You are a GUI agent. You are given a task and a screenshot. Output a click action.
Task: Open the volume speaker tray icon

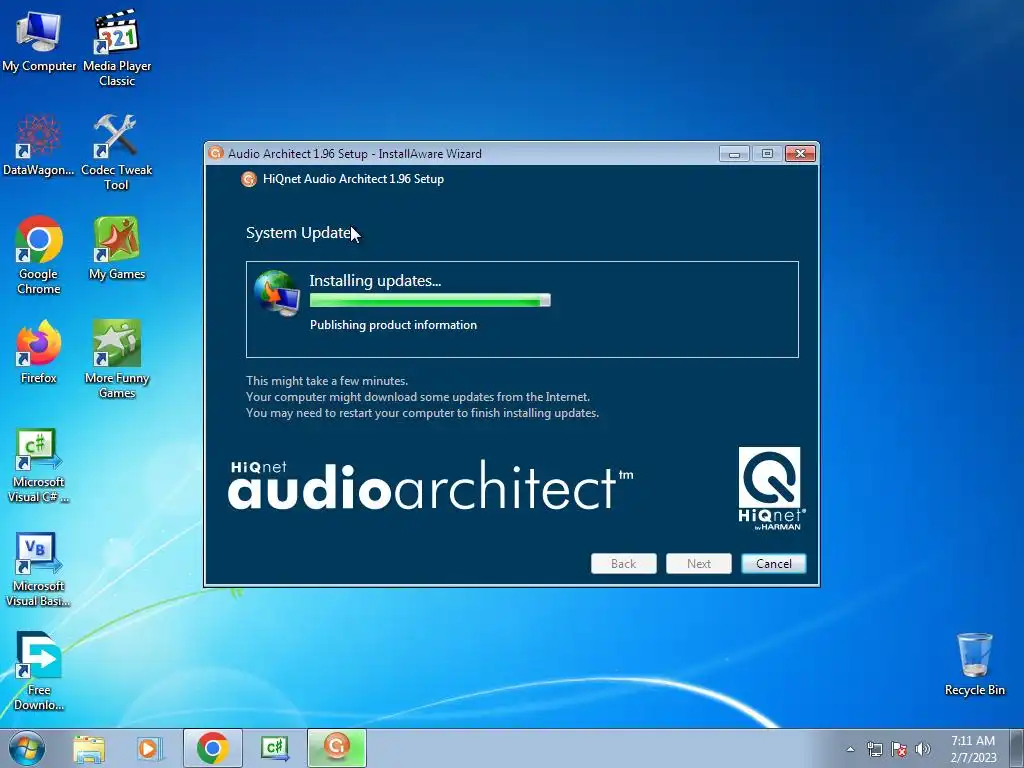pos(923,749)
